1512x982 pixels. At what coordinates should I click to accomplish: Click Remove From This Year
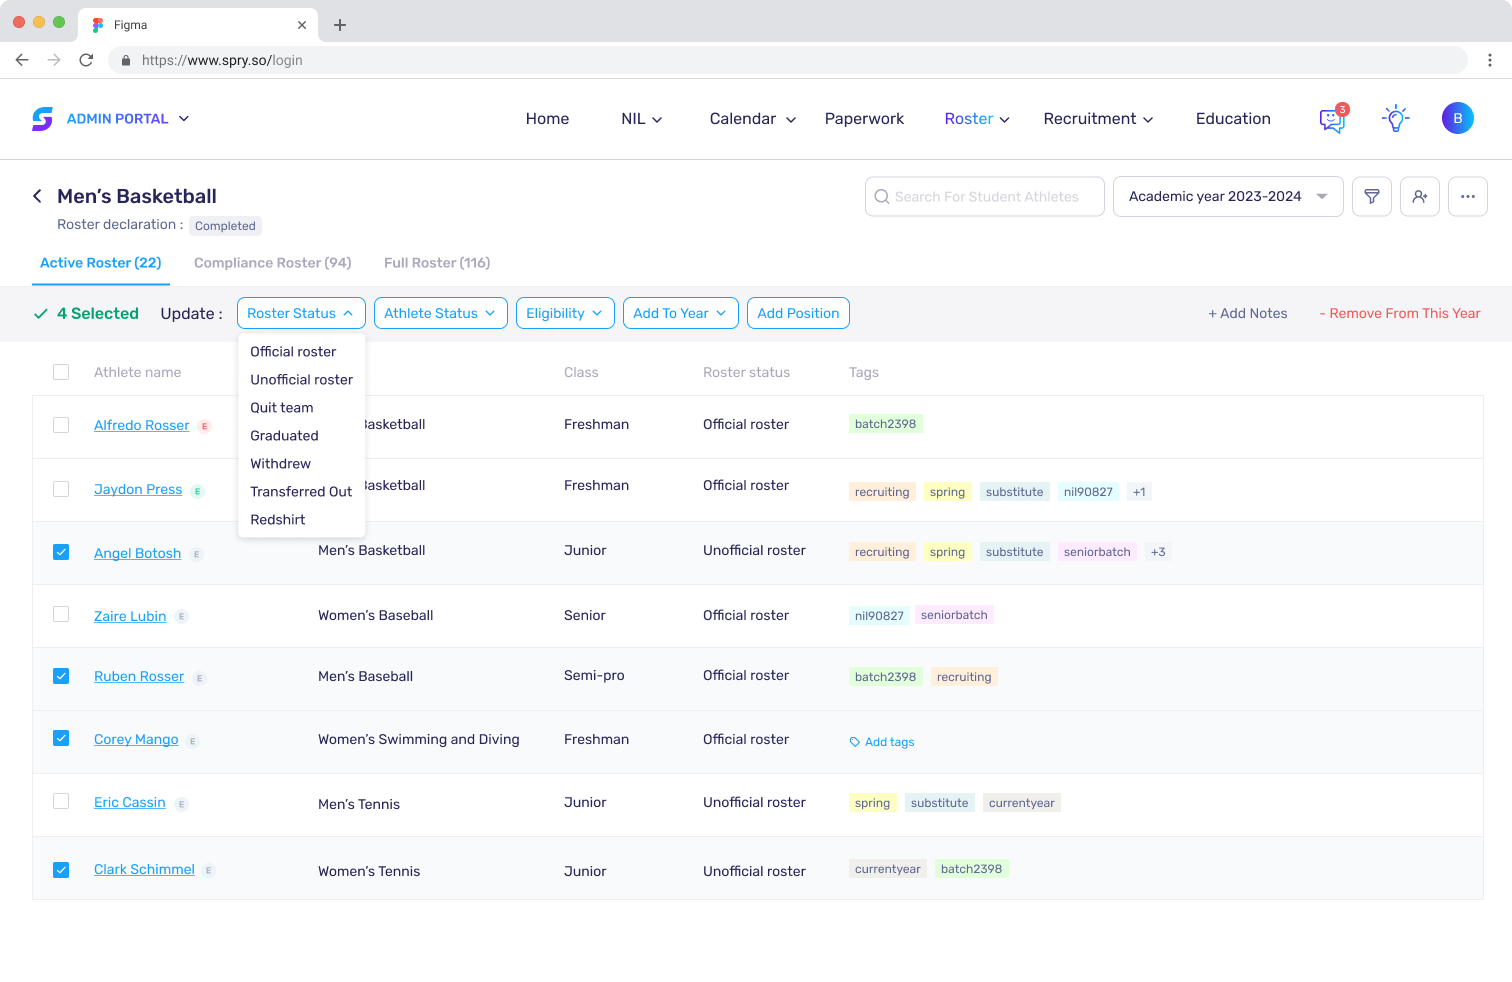click(1400, 313)
